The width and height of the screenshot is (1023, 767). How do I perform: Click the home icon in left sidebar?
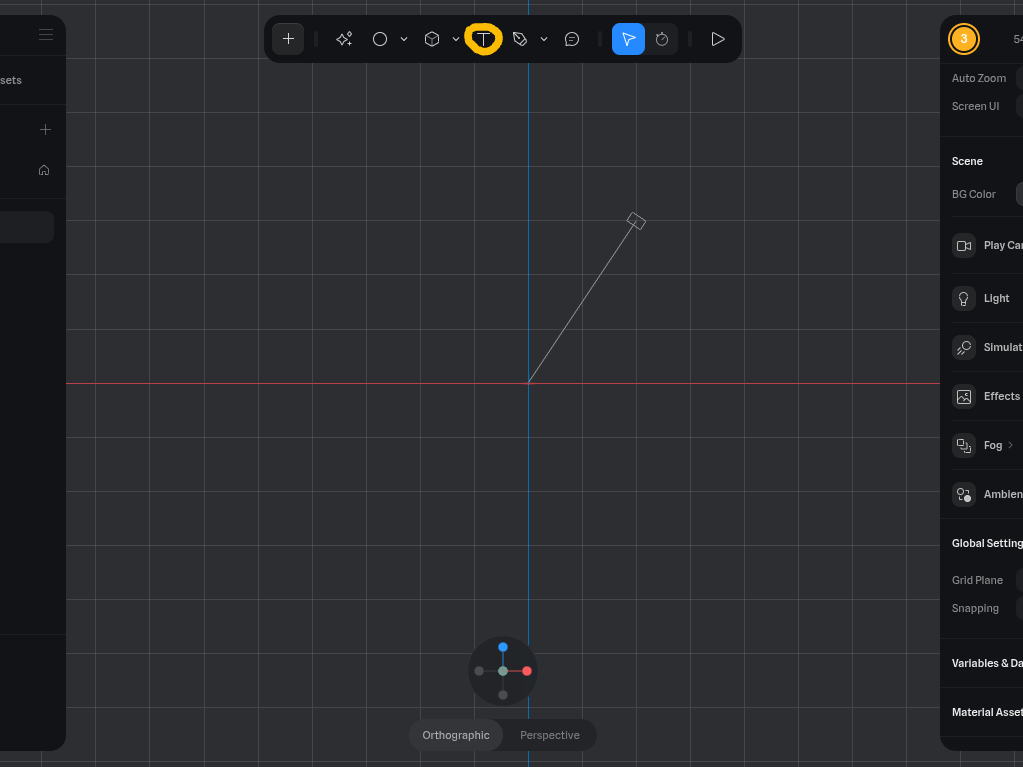coord(44,170)
